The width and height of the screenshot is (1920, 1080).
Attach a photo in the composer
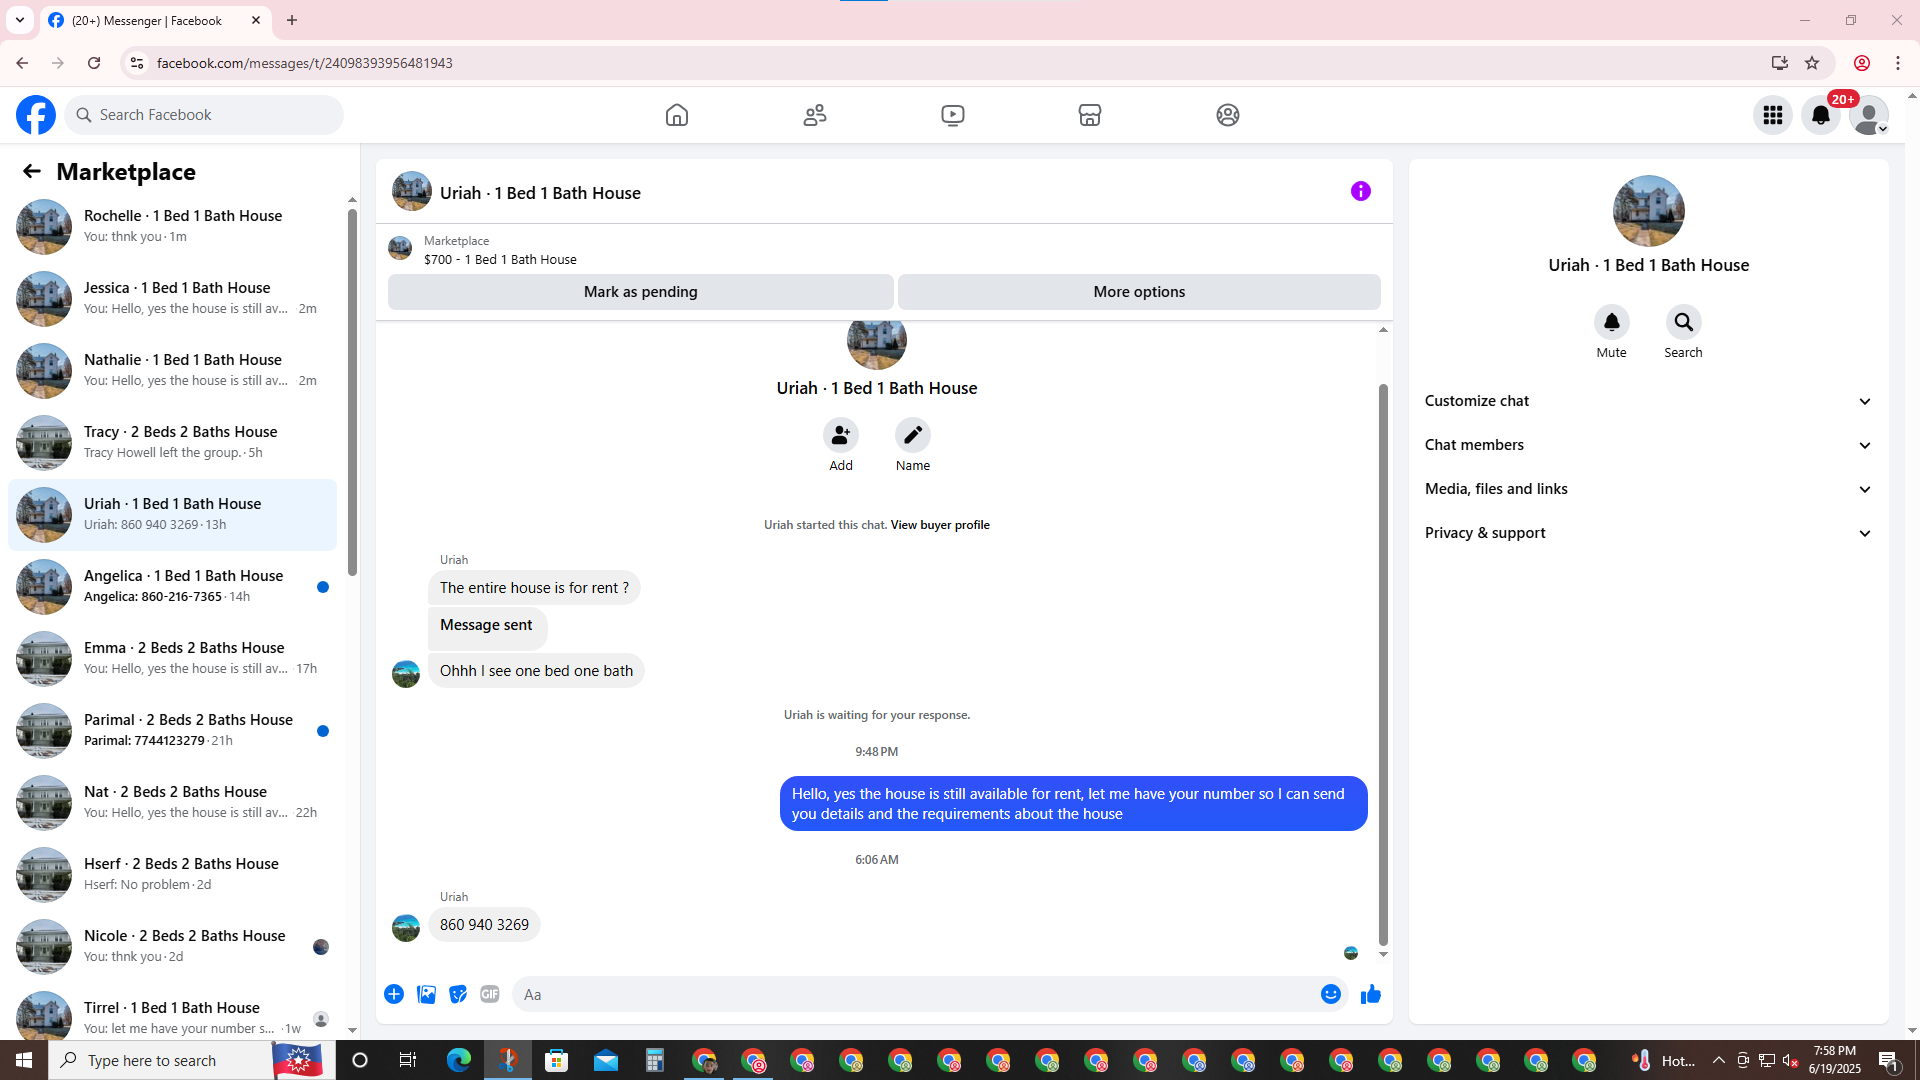click(x=426, y=994)
